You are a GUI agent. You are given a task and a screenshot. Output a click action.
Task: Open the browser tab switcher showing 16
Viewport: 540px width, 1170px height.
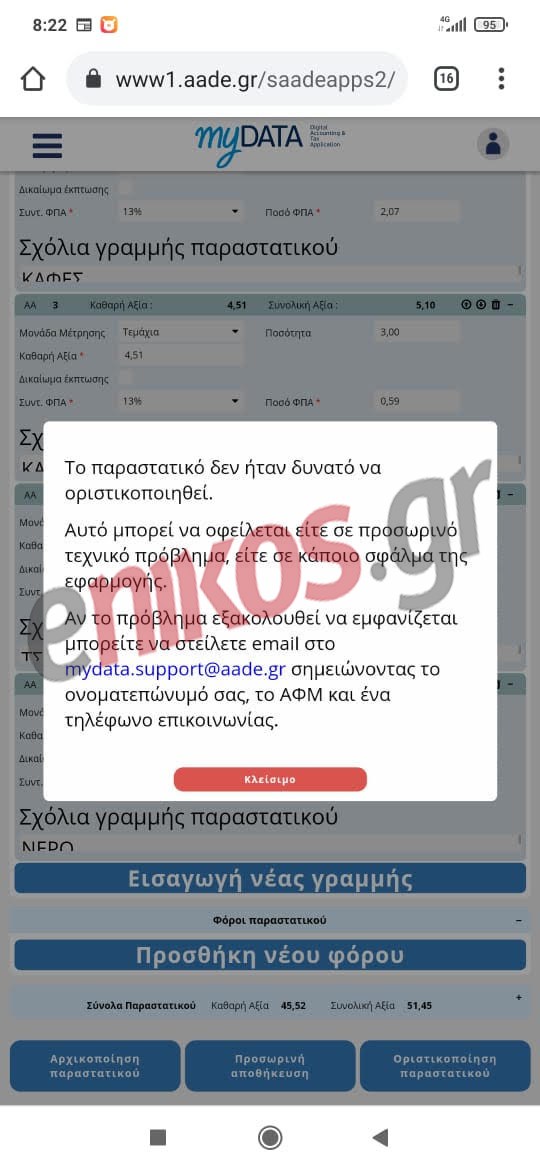pos(446,78)
